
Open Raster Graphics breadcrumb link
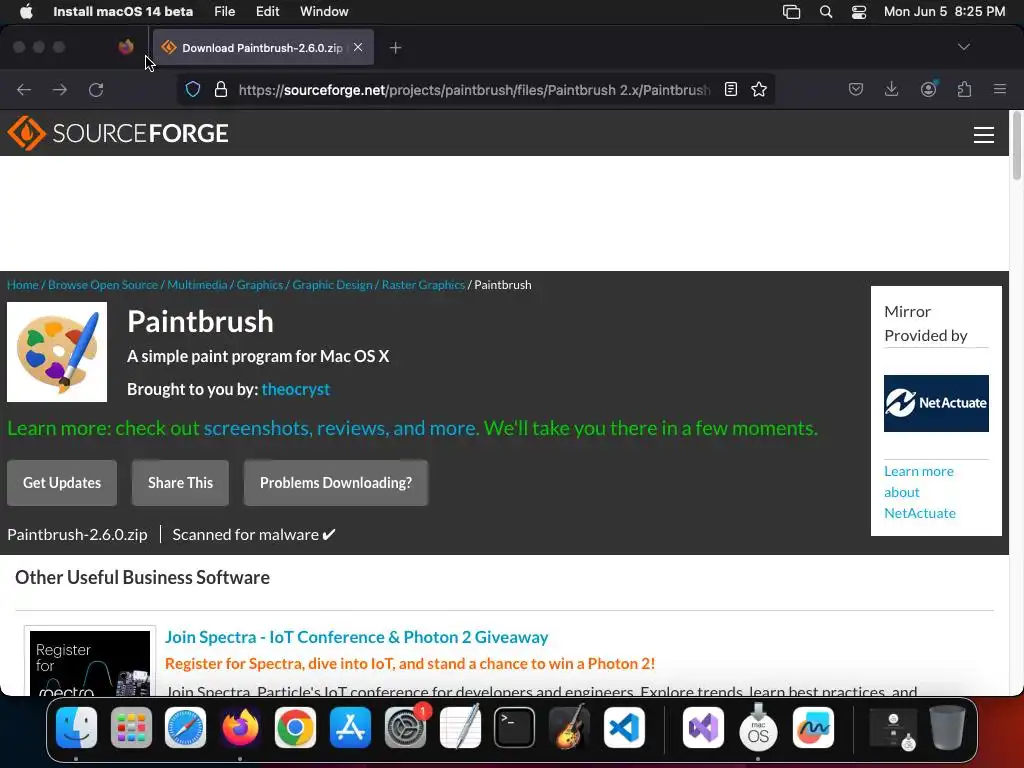[423, 285]
